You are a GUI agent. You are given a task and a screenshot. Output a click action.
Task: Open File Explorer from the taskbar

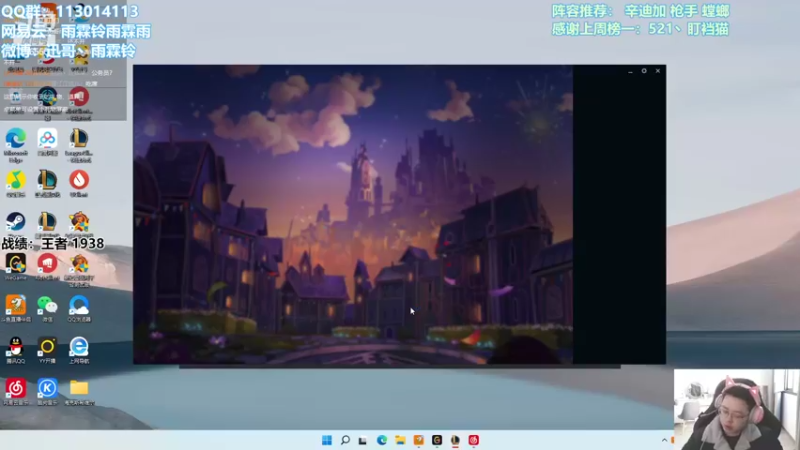(400, 440)
